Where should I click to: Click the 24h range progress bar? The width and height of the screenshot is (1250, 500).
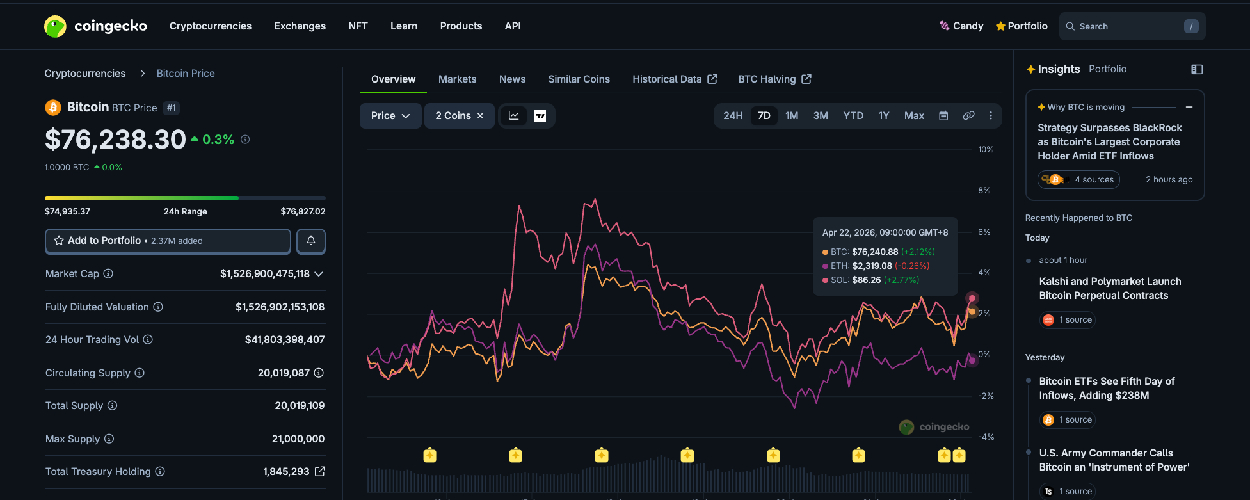tap(185, 198)
